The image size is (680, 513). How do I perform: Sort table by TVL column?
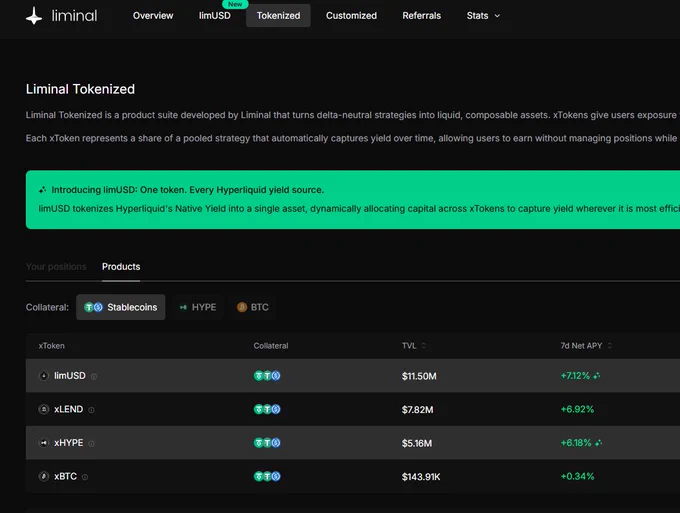414,346
